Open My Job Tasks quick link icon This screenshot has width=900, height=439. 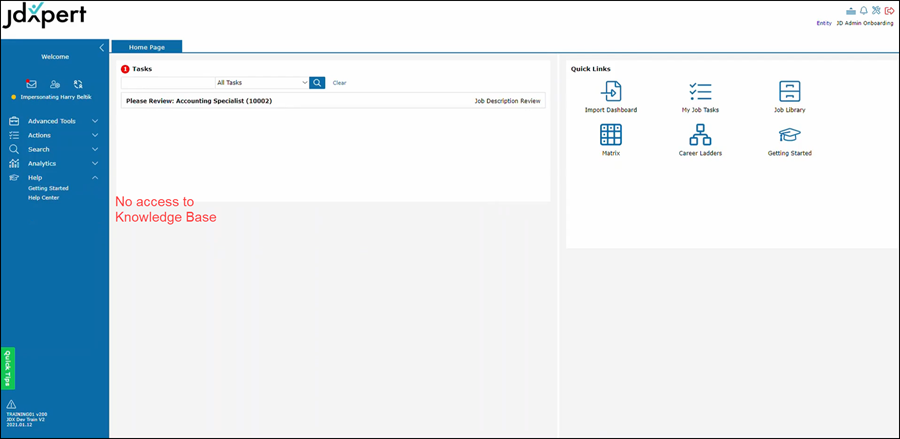(x=700, y=92)
